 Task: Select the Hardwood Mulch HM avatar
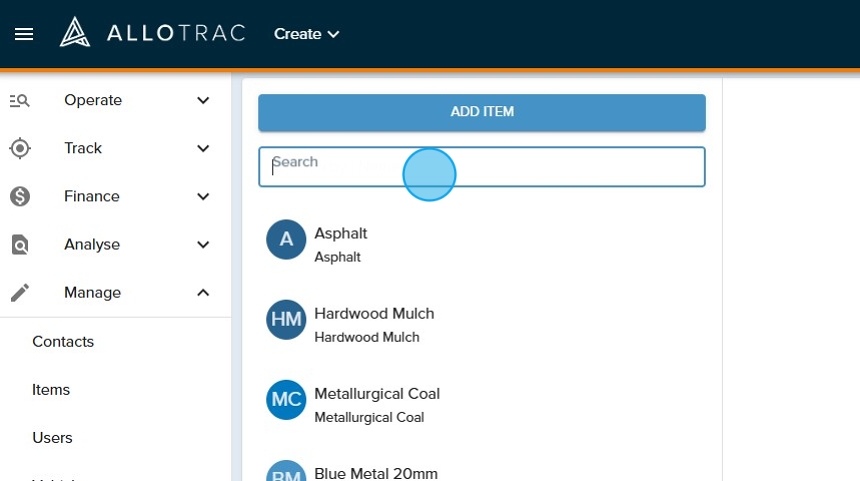point(286,320)
